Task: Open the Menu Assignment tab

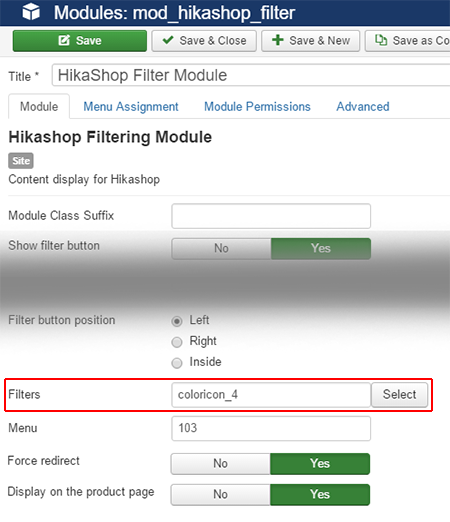Action: click(x=131, y=107)
